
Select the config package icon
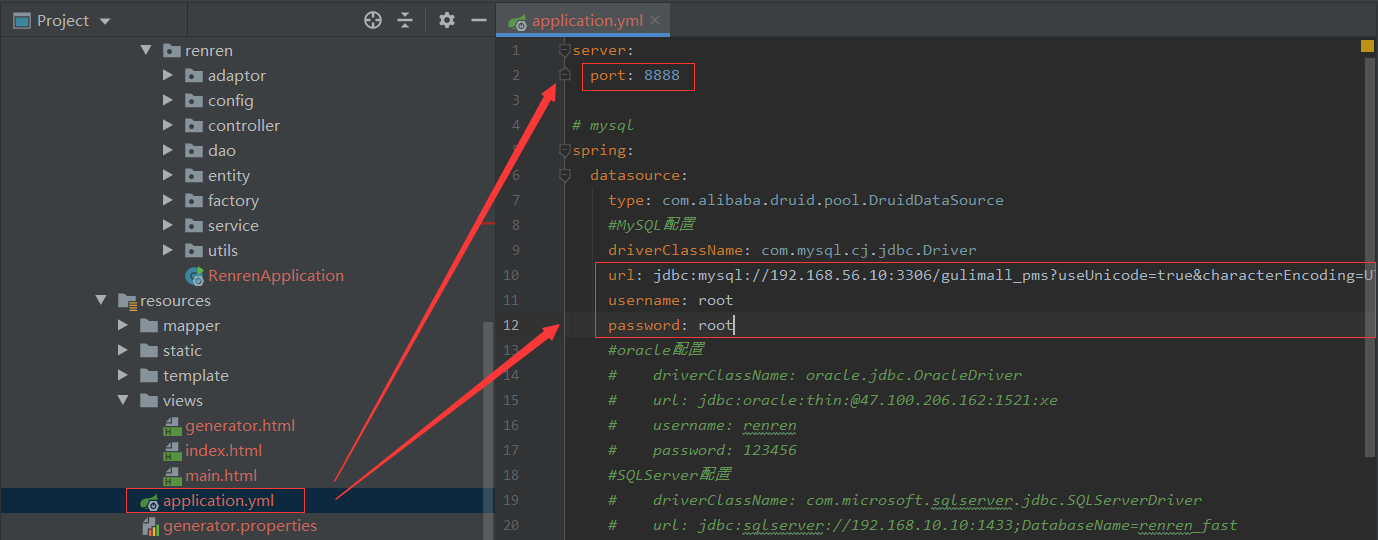[x=193, y=100]
